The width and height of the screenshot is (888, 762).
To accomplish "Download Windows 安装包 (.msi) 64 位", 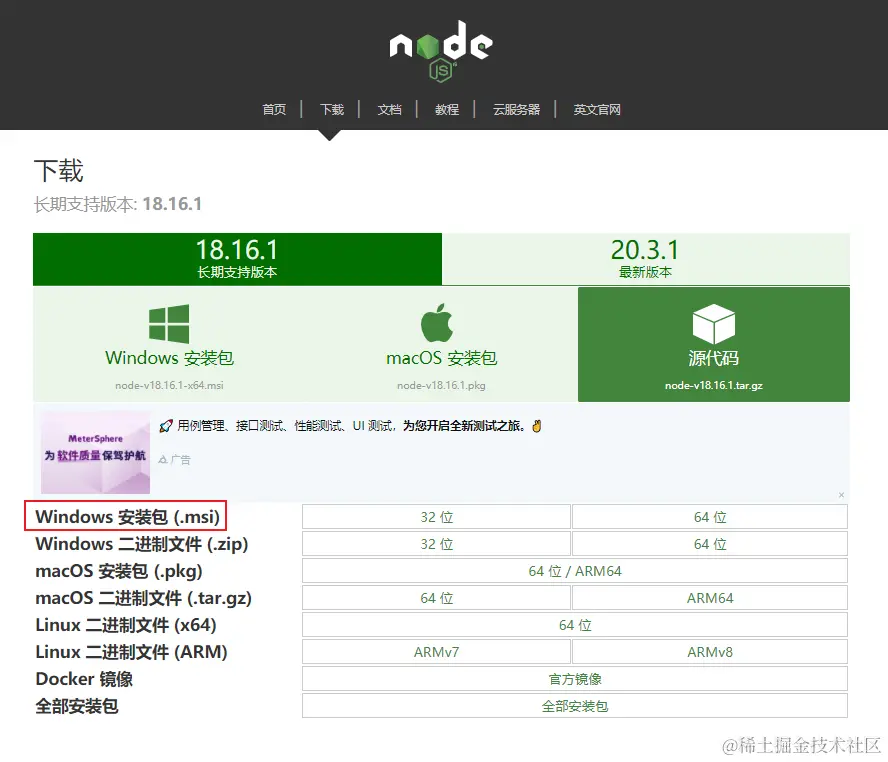I will [710, 516].
